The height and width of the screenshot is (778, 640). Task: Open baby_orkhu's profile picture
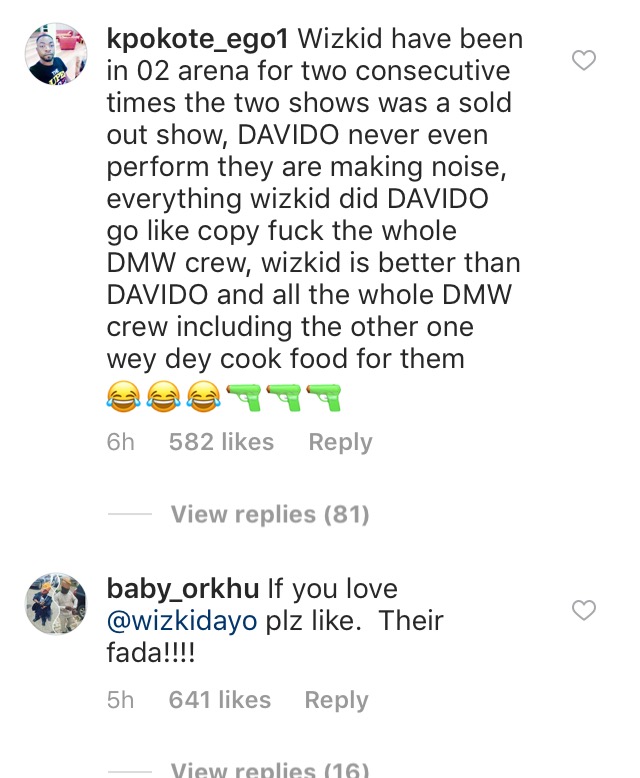[x=55, y=603]
